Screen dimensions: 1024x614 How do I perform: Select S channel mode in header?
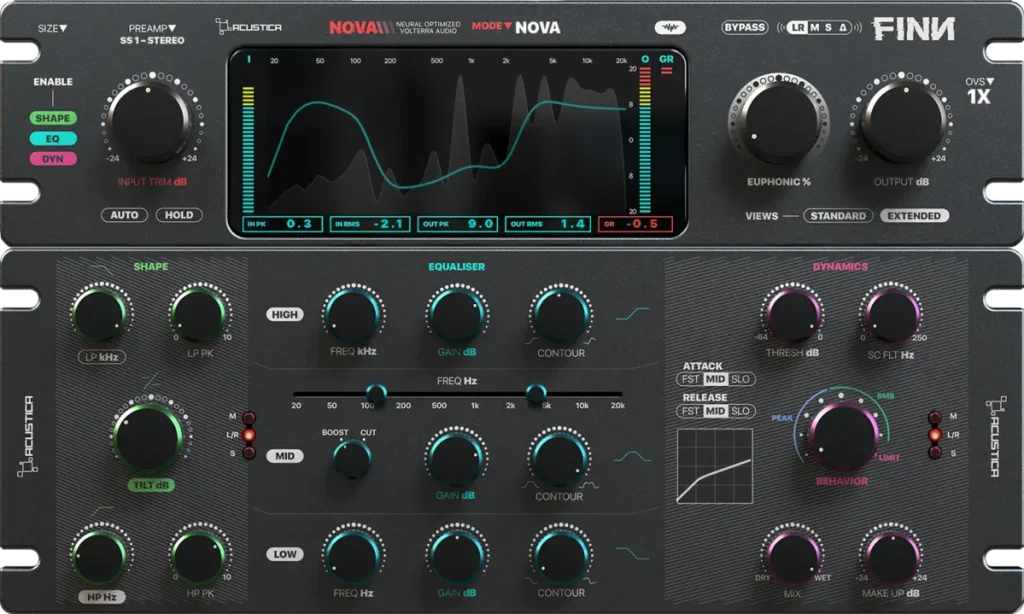click(828, 27)
